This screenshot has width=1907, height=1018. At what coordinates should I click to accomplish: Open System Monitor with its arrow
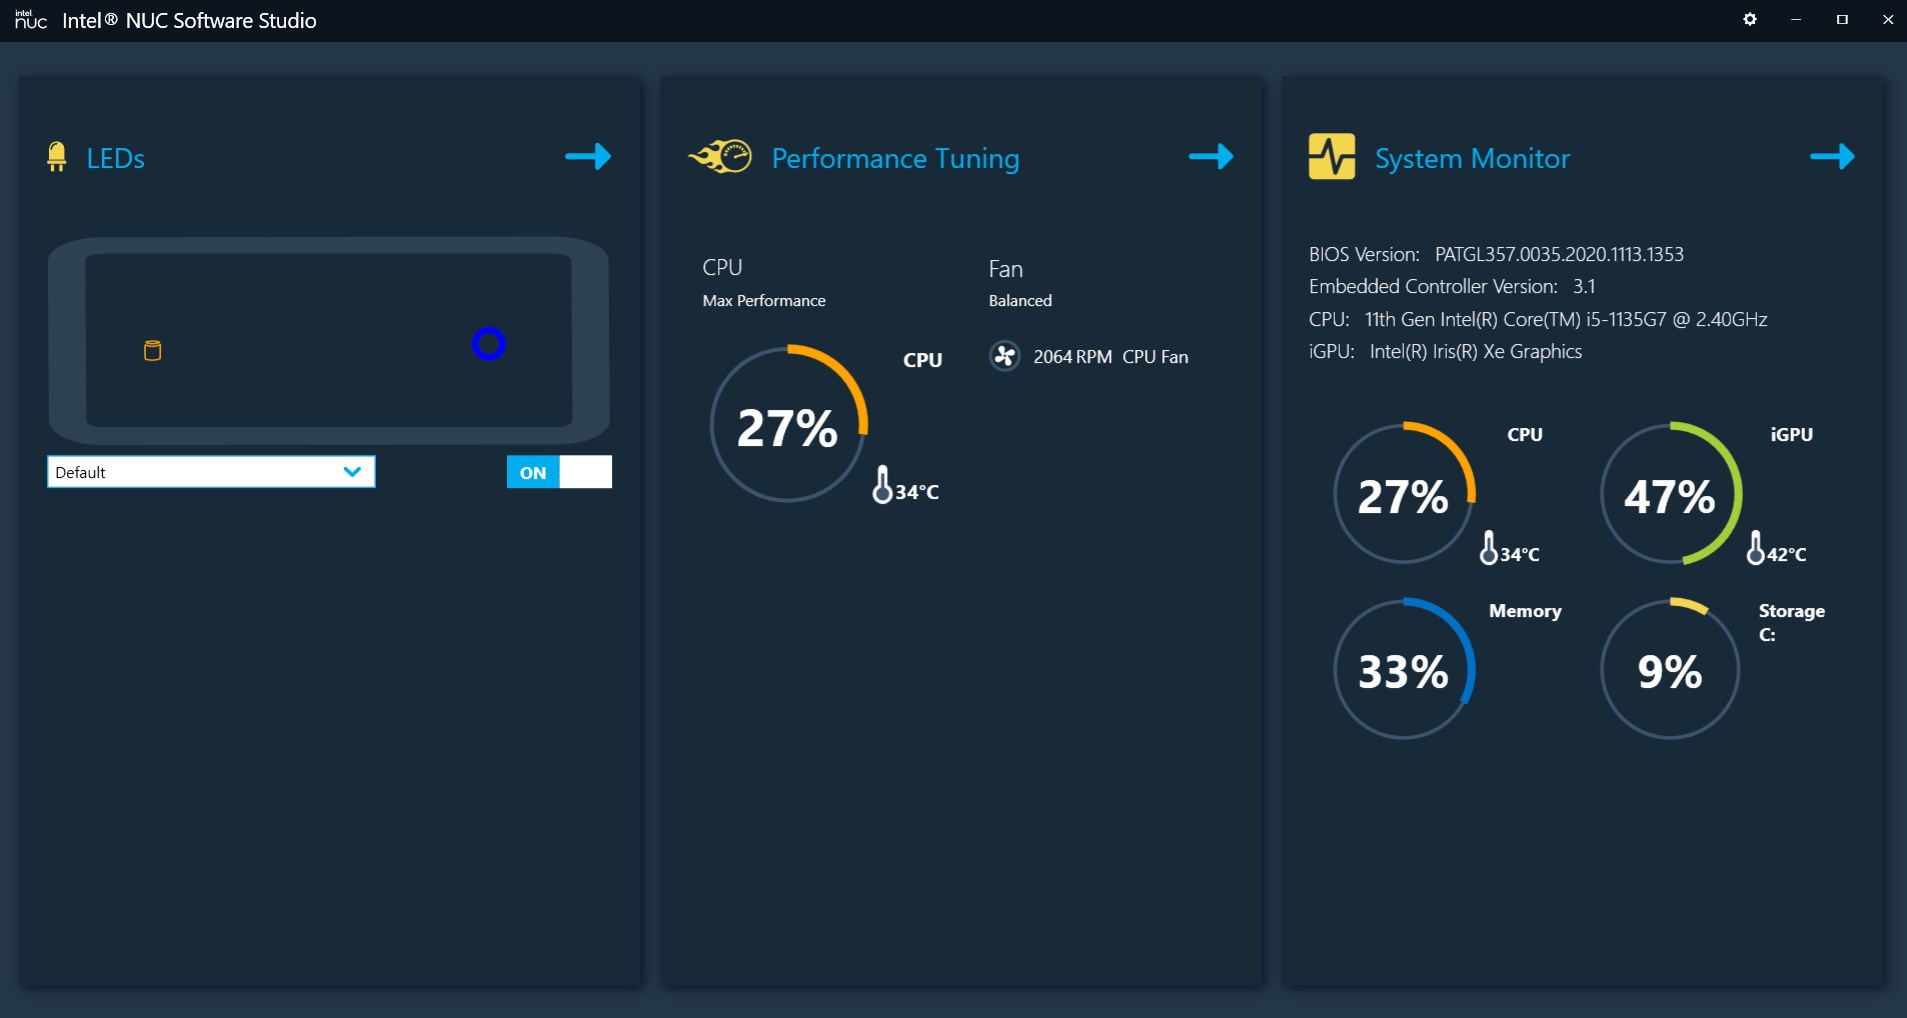tap(1833, 156)
